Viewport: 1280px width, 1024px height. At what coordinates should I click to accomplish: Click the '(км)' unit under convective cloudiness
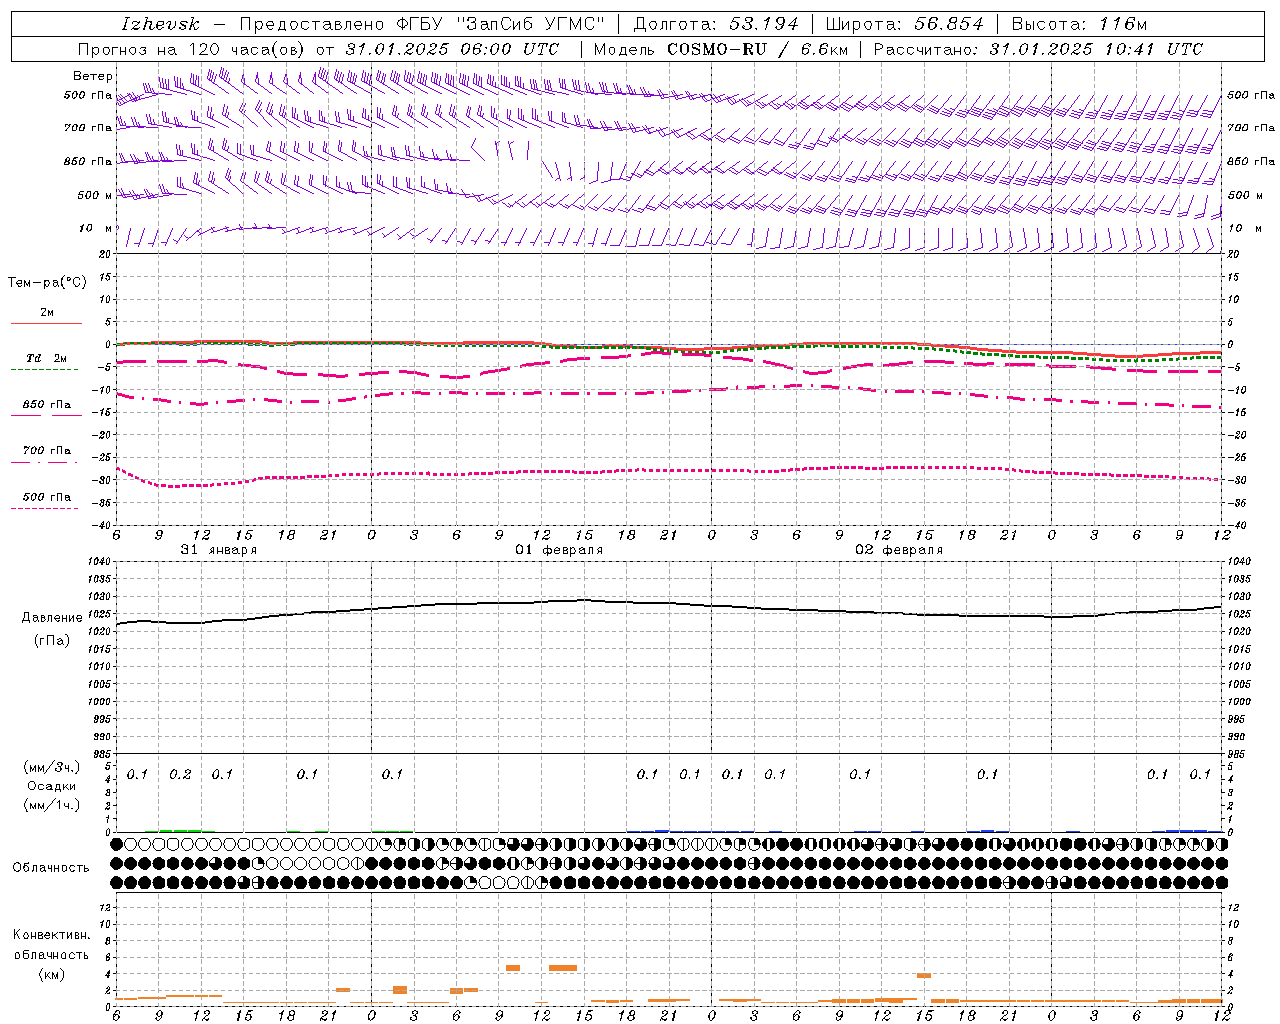tap(51, 974)
